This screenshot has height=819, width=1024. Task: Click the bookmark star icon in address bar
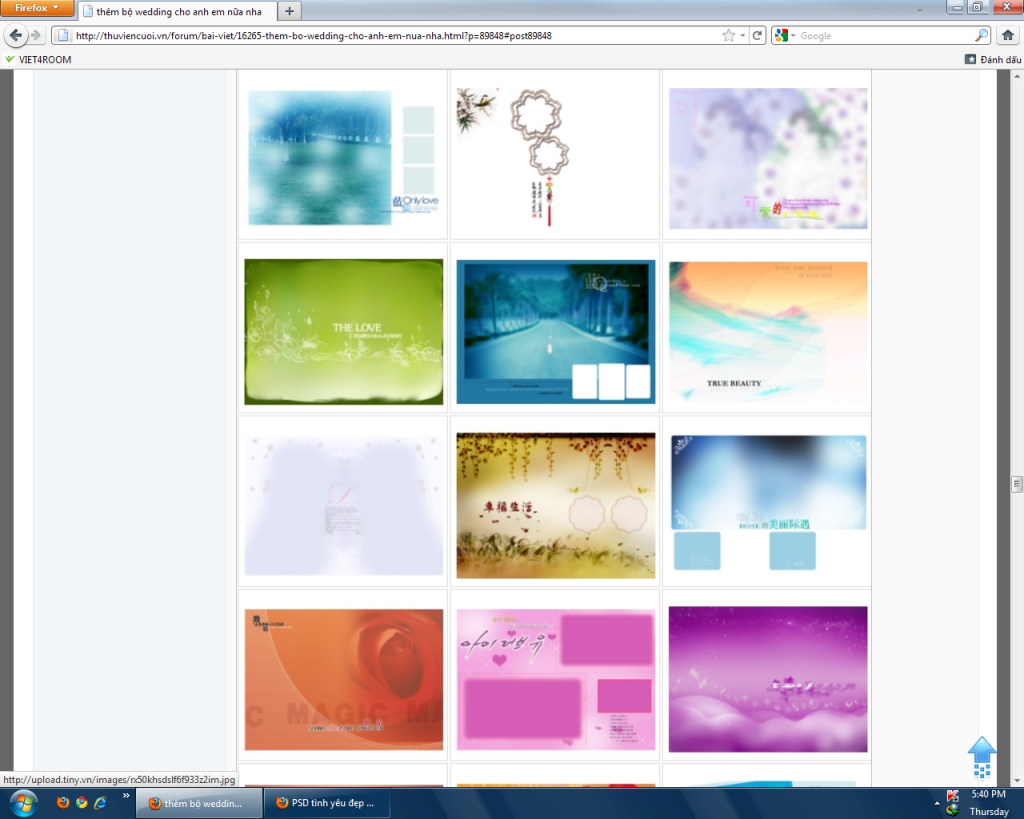[x=728, y=35]
